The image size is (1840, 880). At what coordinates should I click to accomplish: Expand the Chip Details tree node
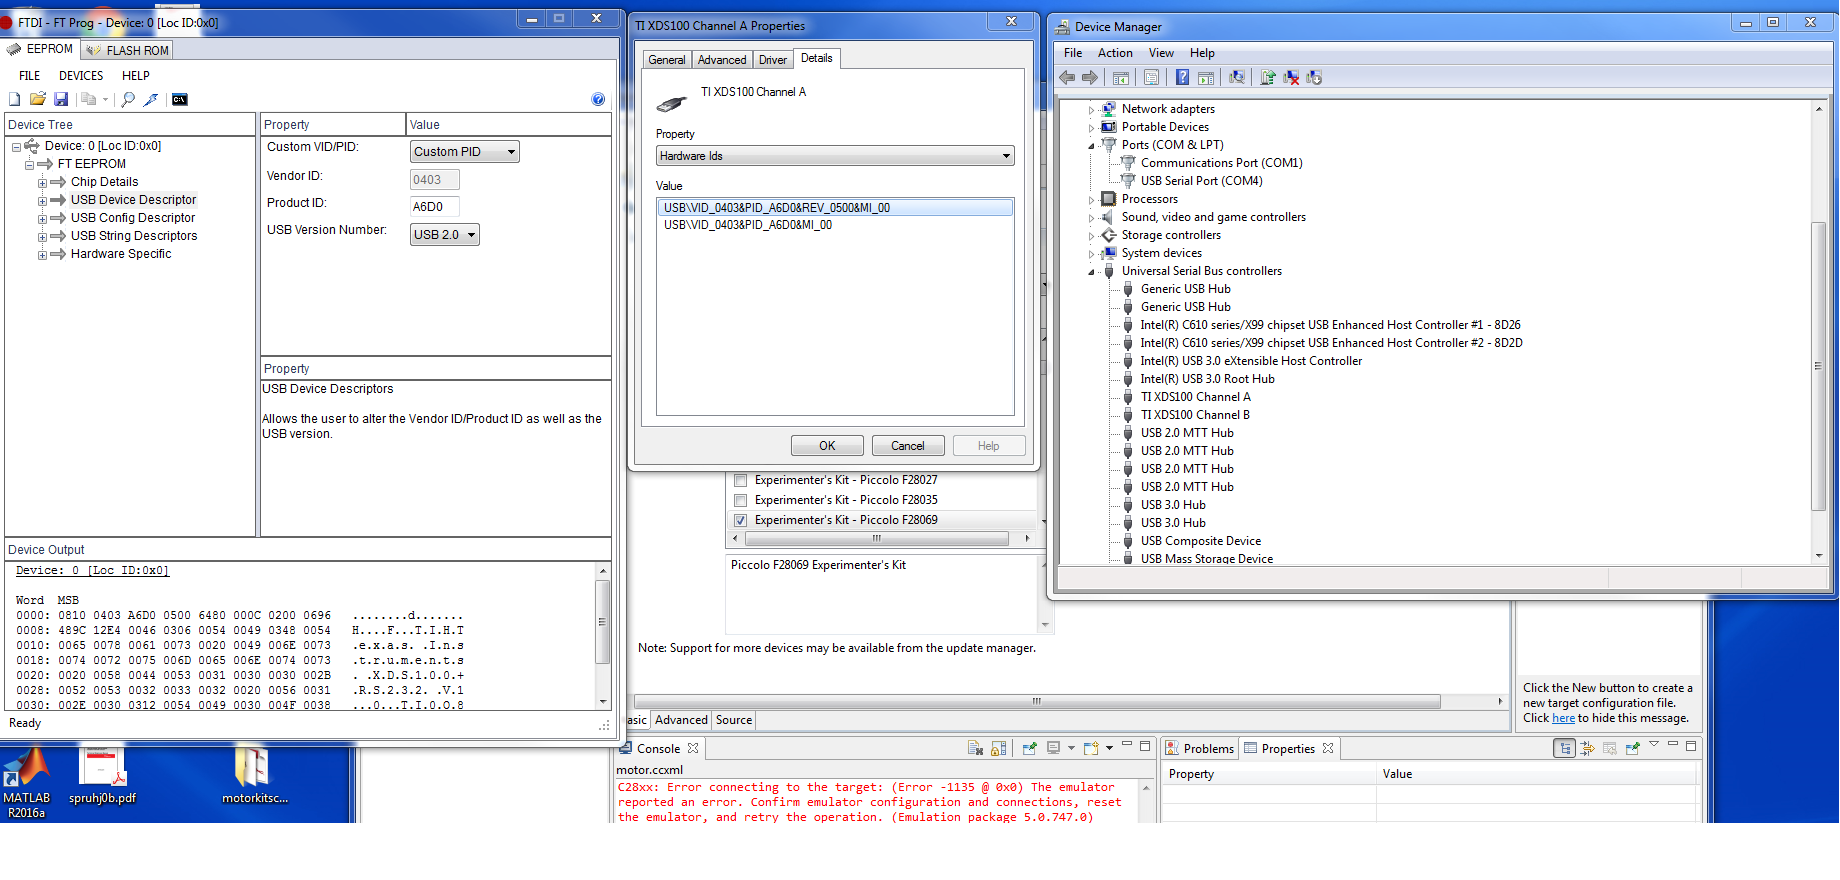[42, 183]
